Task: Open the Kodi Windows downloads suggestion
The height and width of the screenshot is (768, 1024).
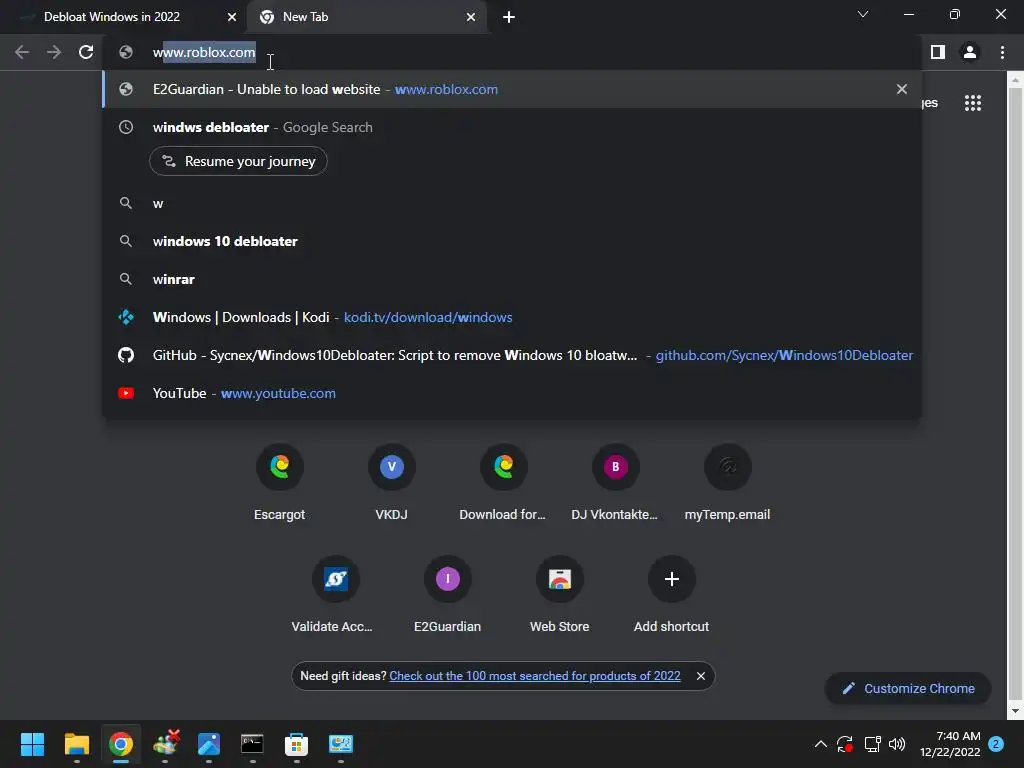Action: pos(512,317)
